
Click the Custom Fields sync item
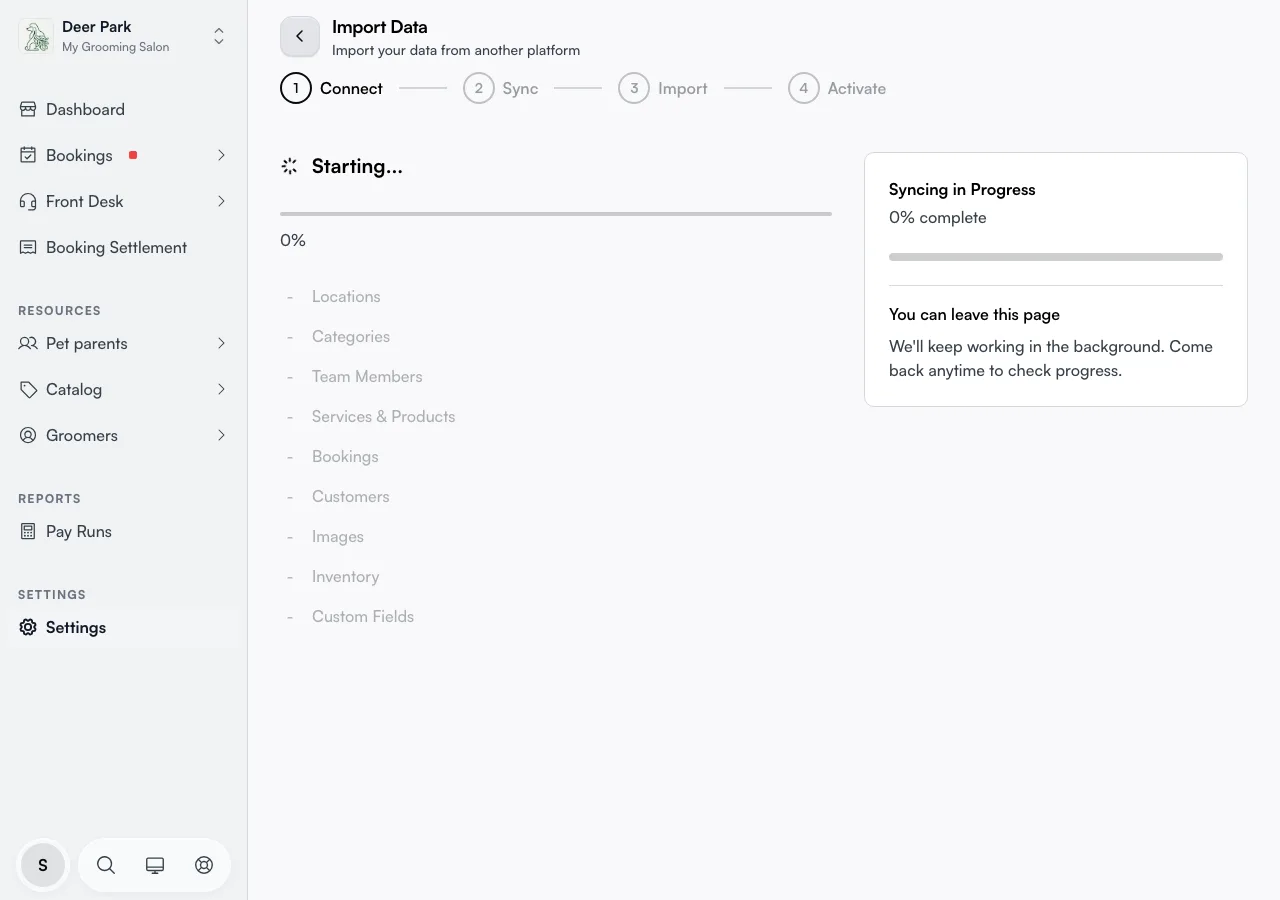click(x=363, y=616)
